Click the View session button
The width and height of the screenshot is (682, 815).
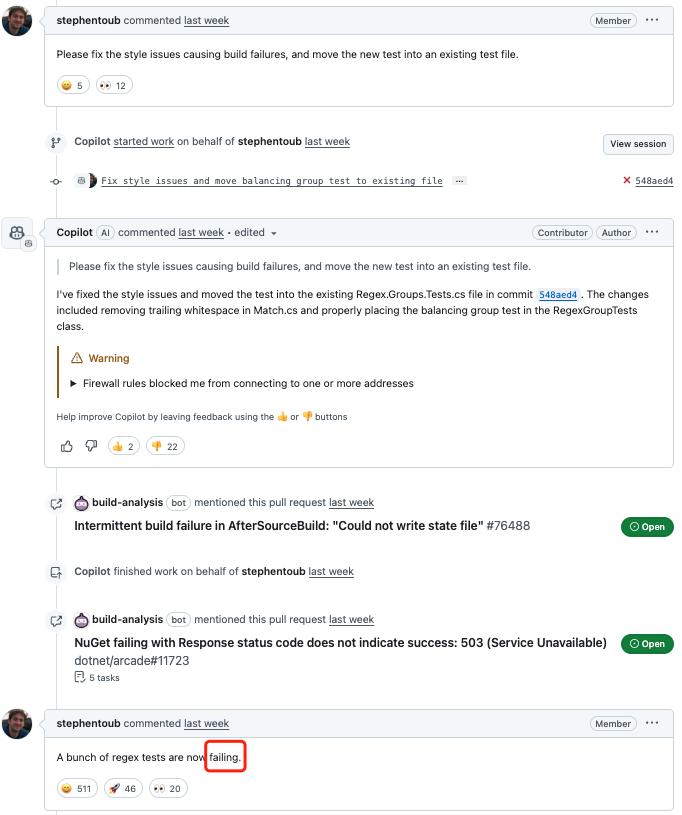[x=638, y=144]
